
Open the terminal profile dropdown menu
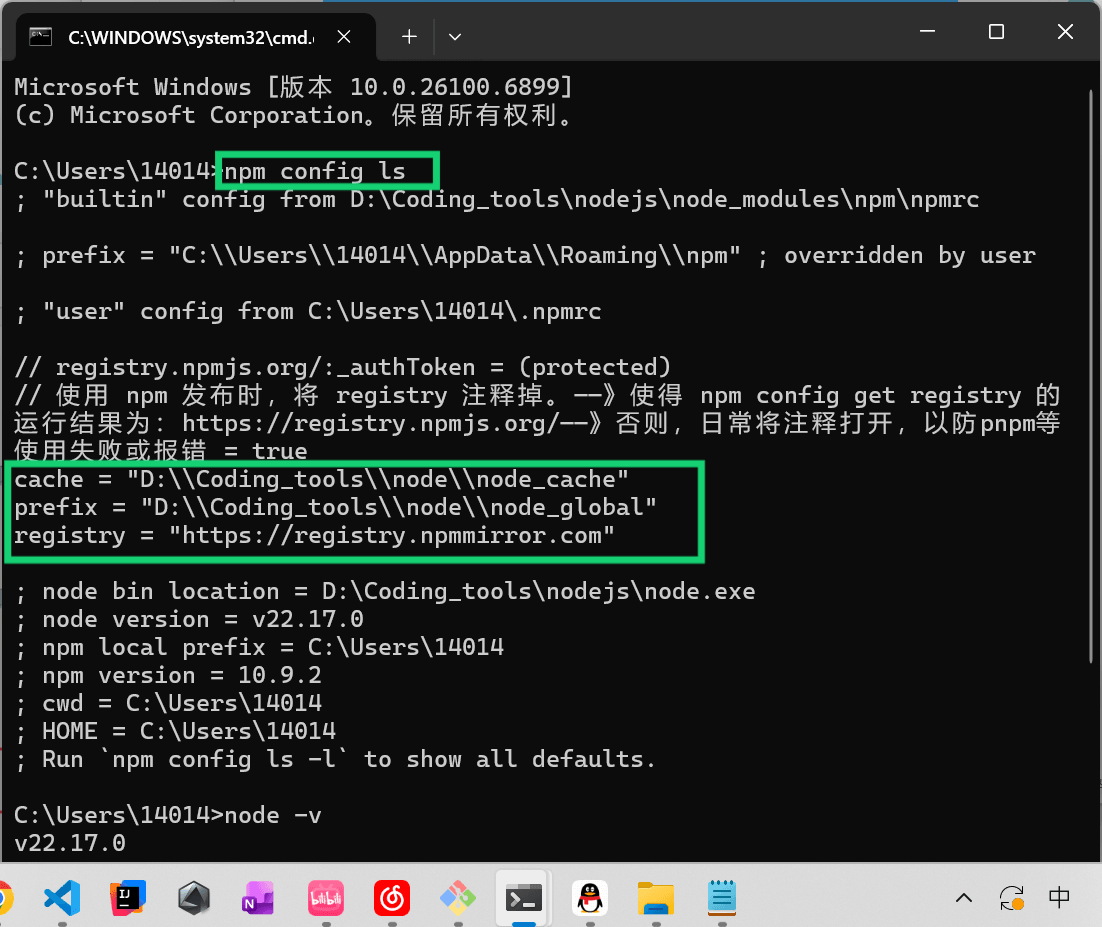[x=455, y=36]
